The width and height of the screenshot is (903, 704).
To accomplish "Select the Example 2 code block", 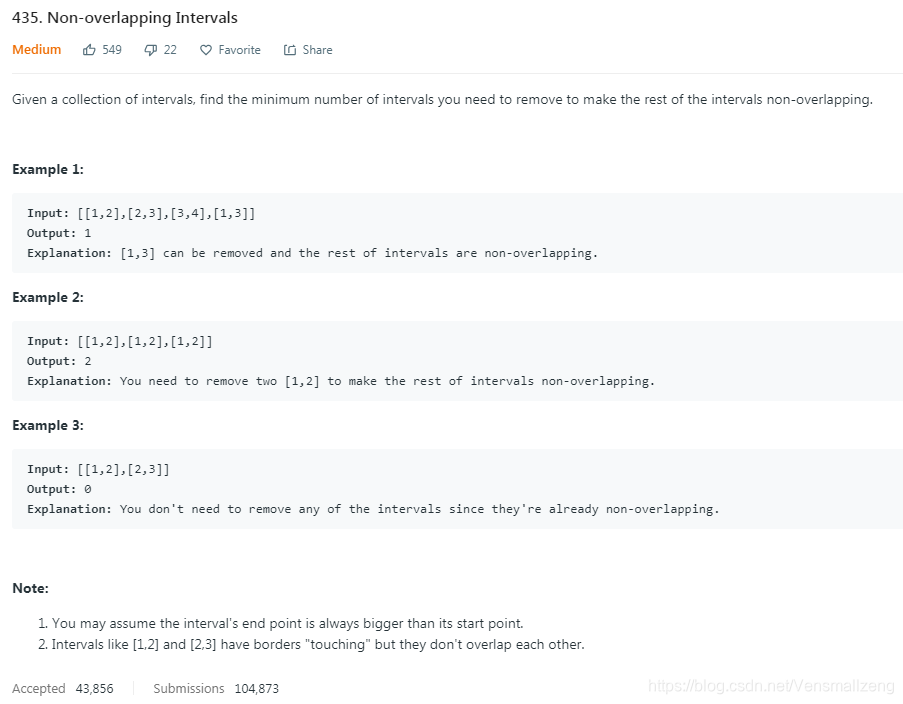I will 450,360.
